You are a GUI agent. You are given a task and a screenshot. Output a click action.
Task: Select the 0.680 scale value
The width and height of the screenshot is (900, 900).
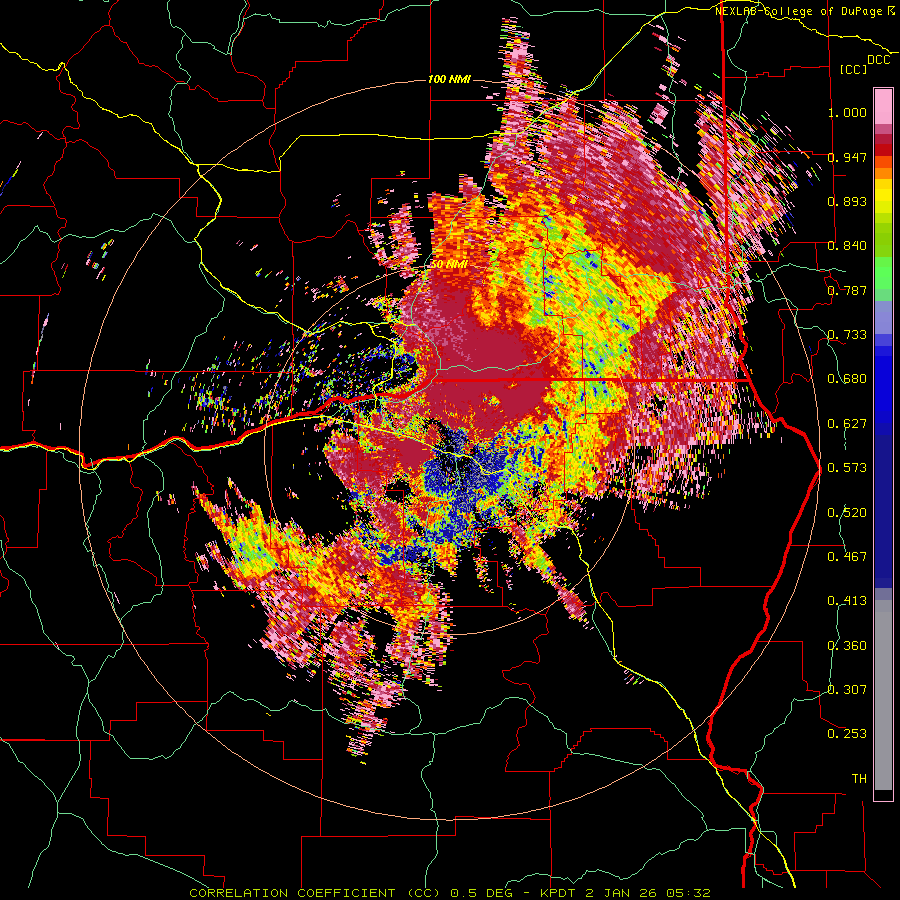click(x=847, y=379)
